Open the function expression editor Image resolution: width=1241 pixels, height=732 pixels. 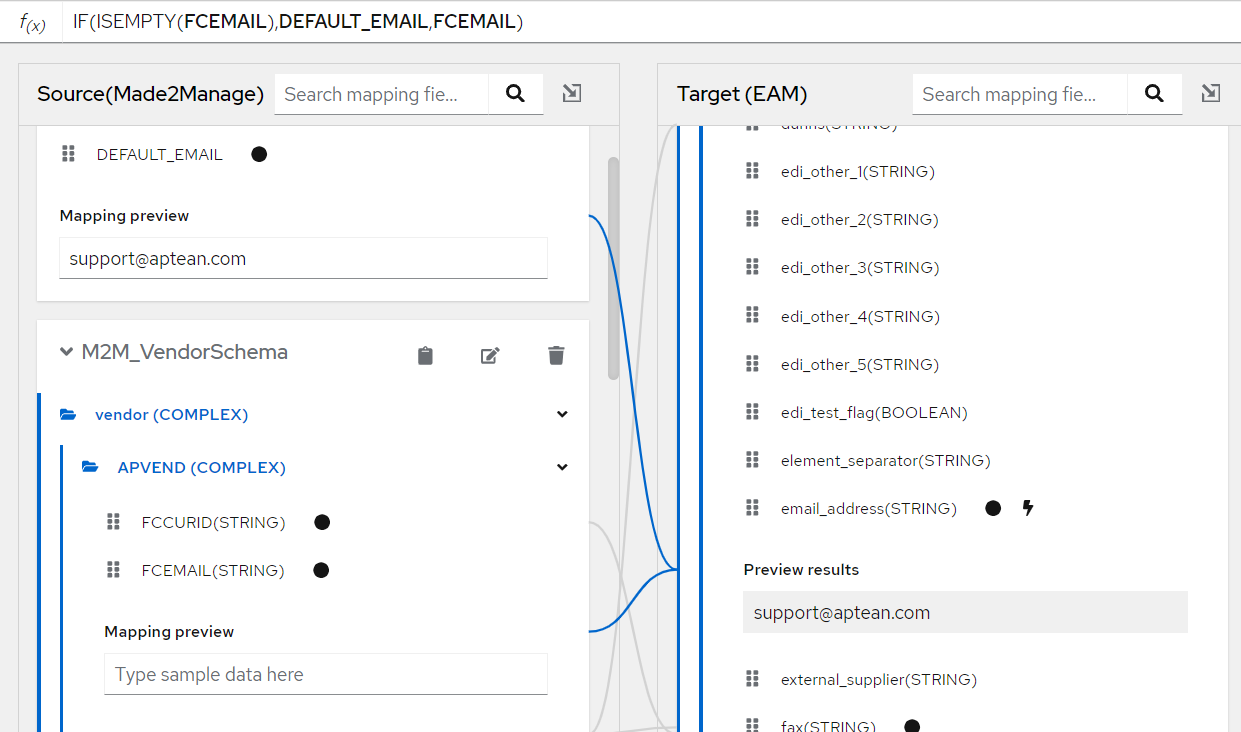pyautogui.click(x=33, y=21)
